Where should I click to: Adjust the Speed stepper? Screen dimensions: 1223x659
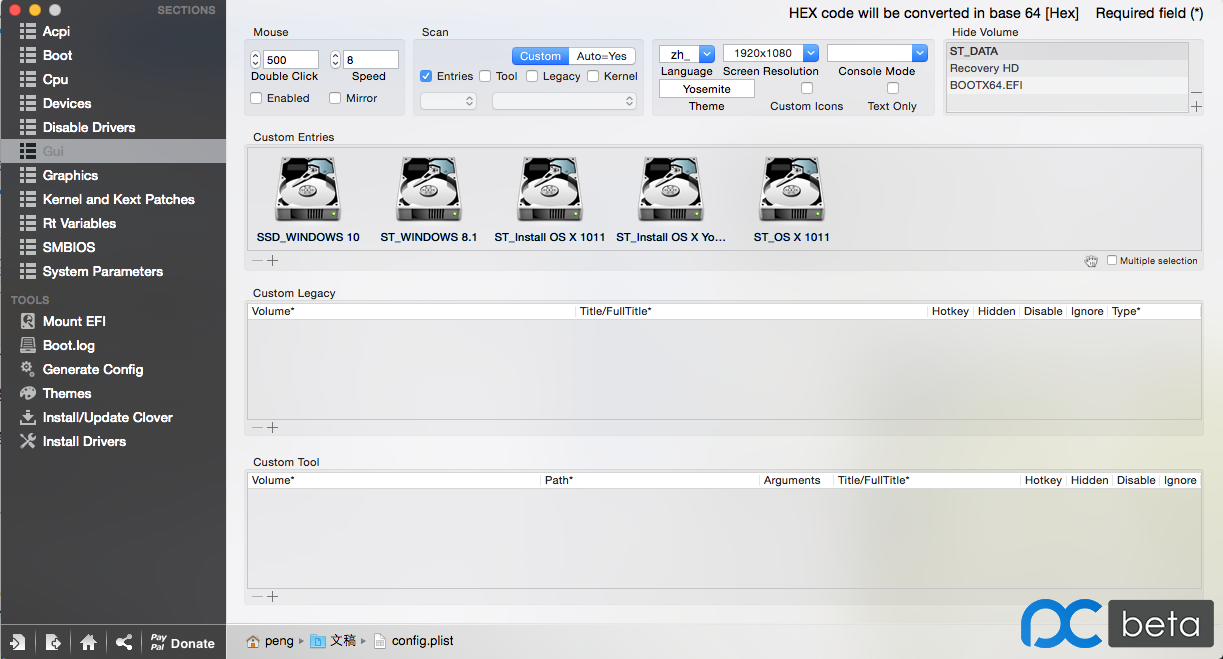[x=336, y=60]
